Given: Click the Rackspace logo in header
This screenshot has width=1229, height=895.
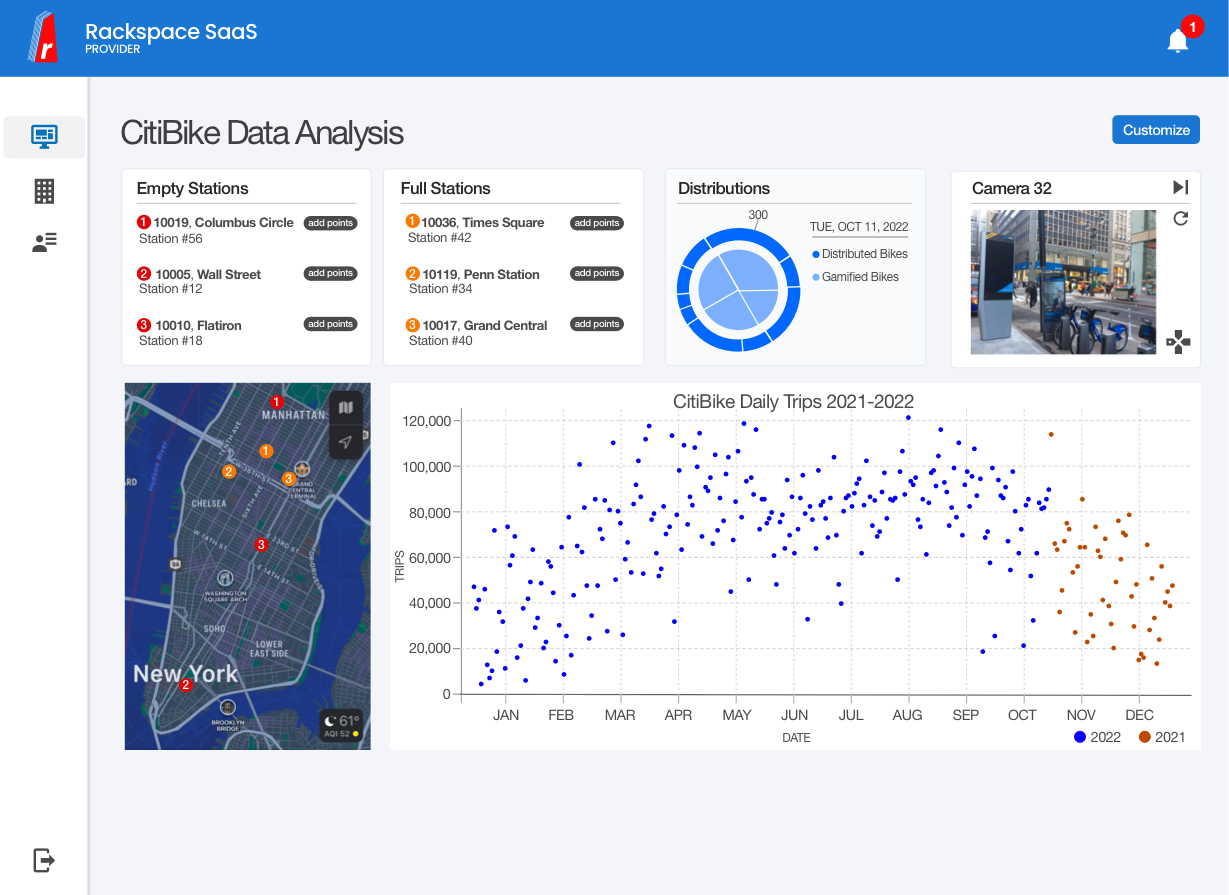Looking at the screenshot, I should tap(43, 38).
